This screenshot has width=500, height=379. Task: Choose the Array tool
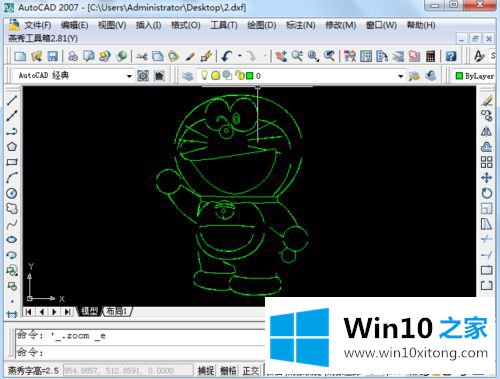pos(487,162)
